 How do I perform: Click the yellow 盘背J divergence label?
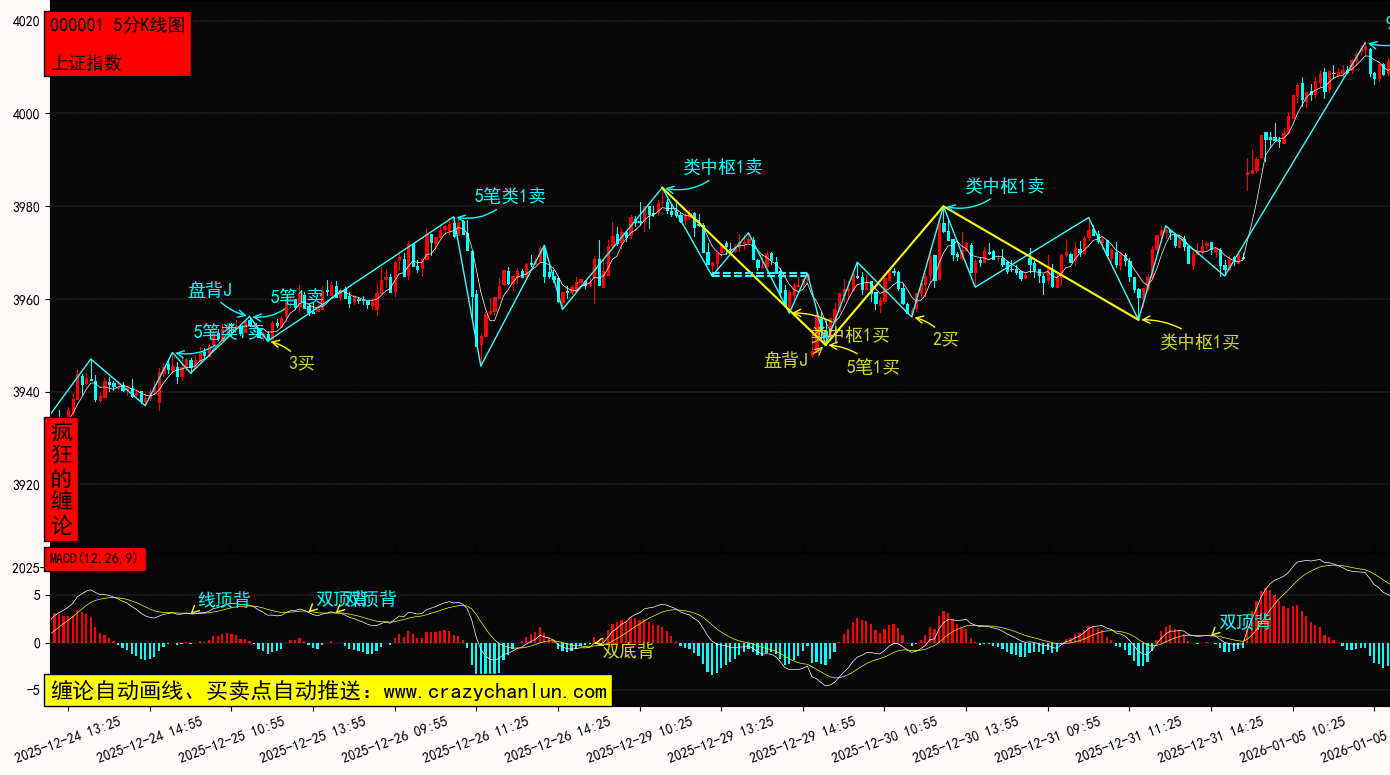click(786, 361)
